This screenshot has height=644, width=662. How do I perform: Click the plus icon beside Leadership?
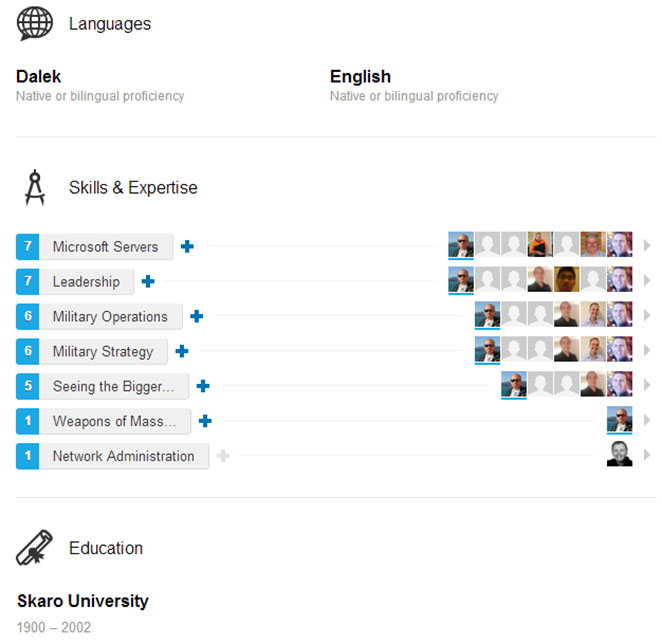(x=148, y=281)
